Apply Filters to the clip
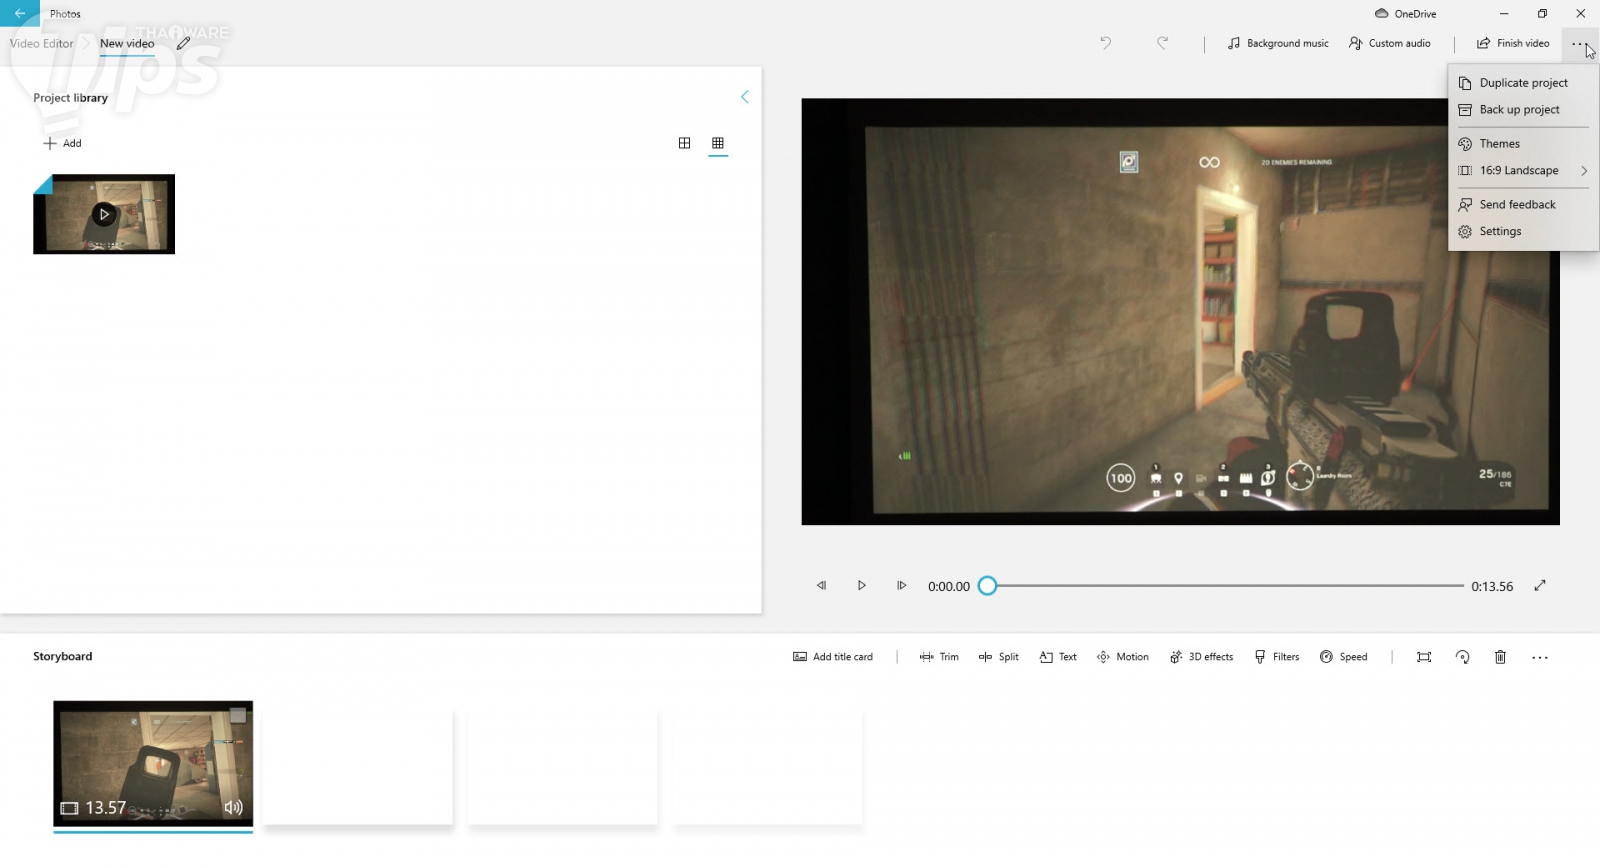 tap(1277, 657)
